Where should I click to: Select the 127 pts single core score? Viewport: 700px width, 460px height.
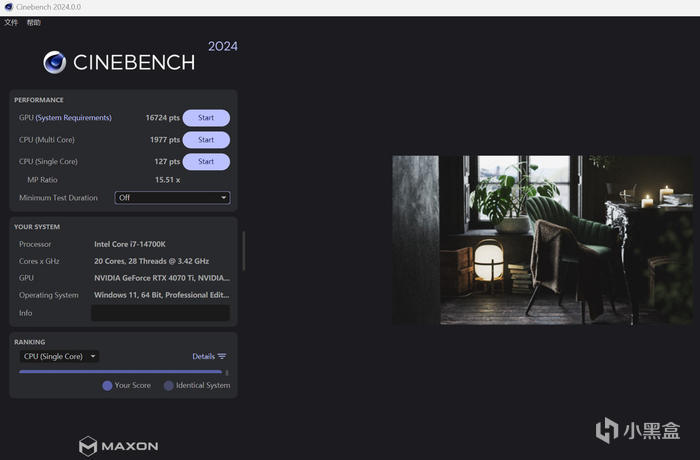[x=167, y=162]
